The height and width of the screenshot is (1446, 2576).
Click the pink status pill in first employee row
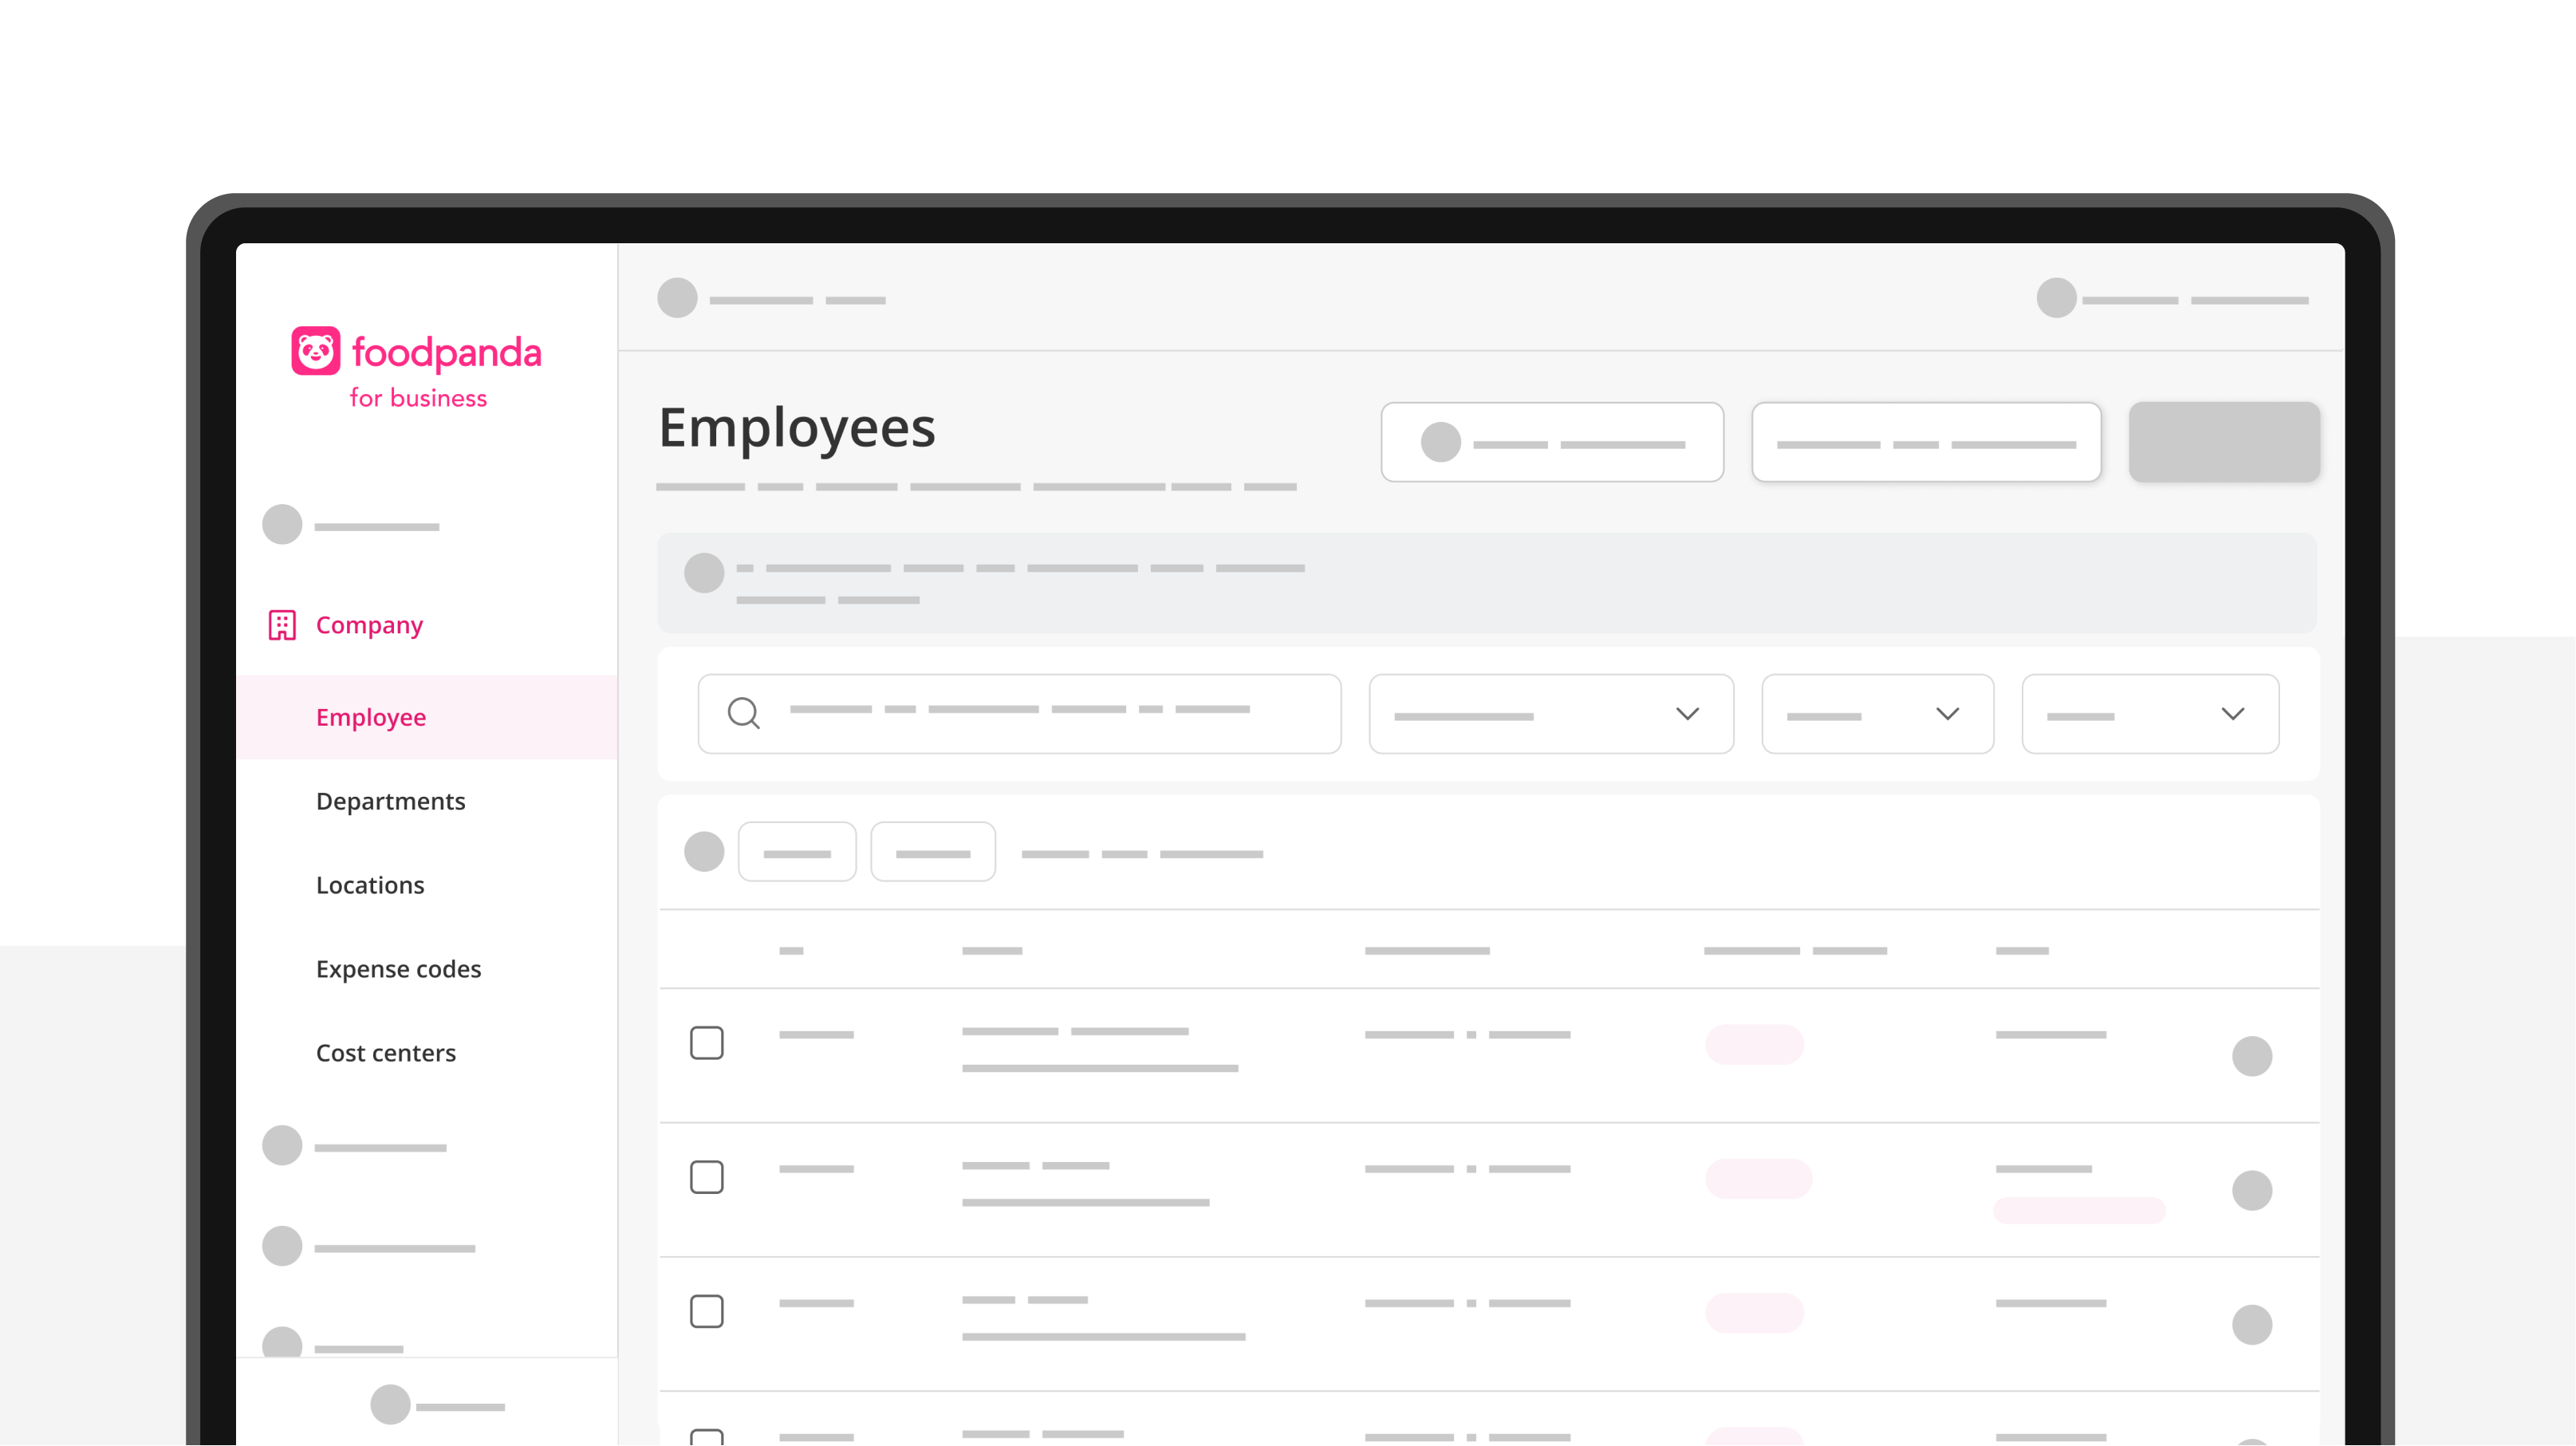coord(1754,1044)
